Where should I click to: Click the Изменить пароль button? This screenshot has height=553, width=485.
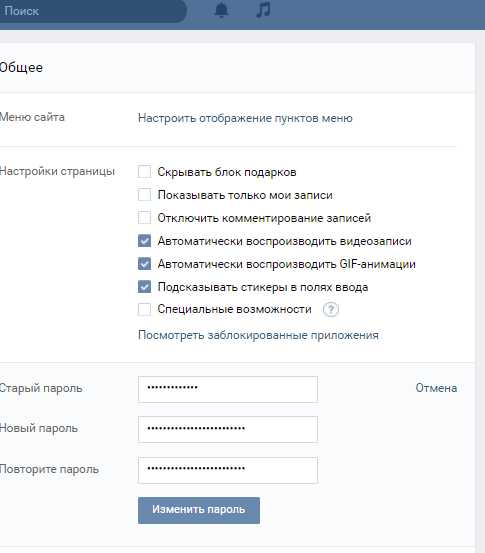[x=199, y=510]
